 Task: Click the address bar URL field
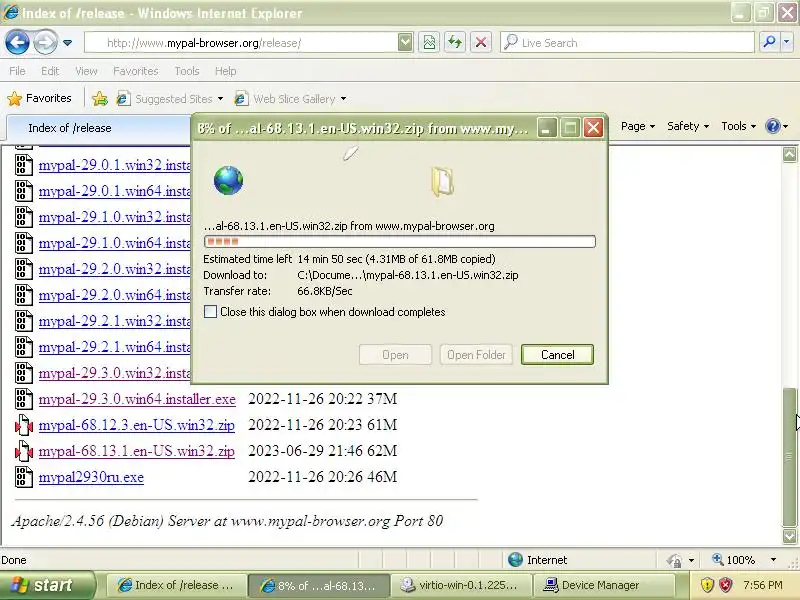[x=241, y=43]
